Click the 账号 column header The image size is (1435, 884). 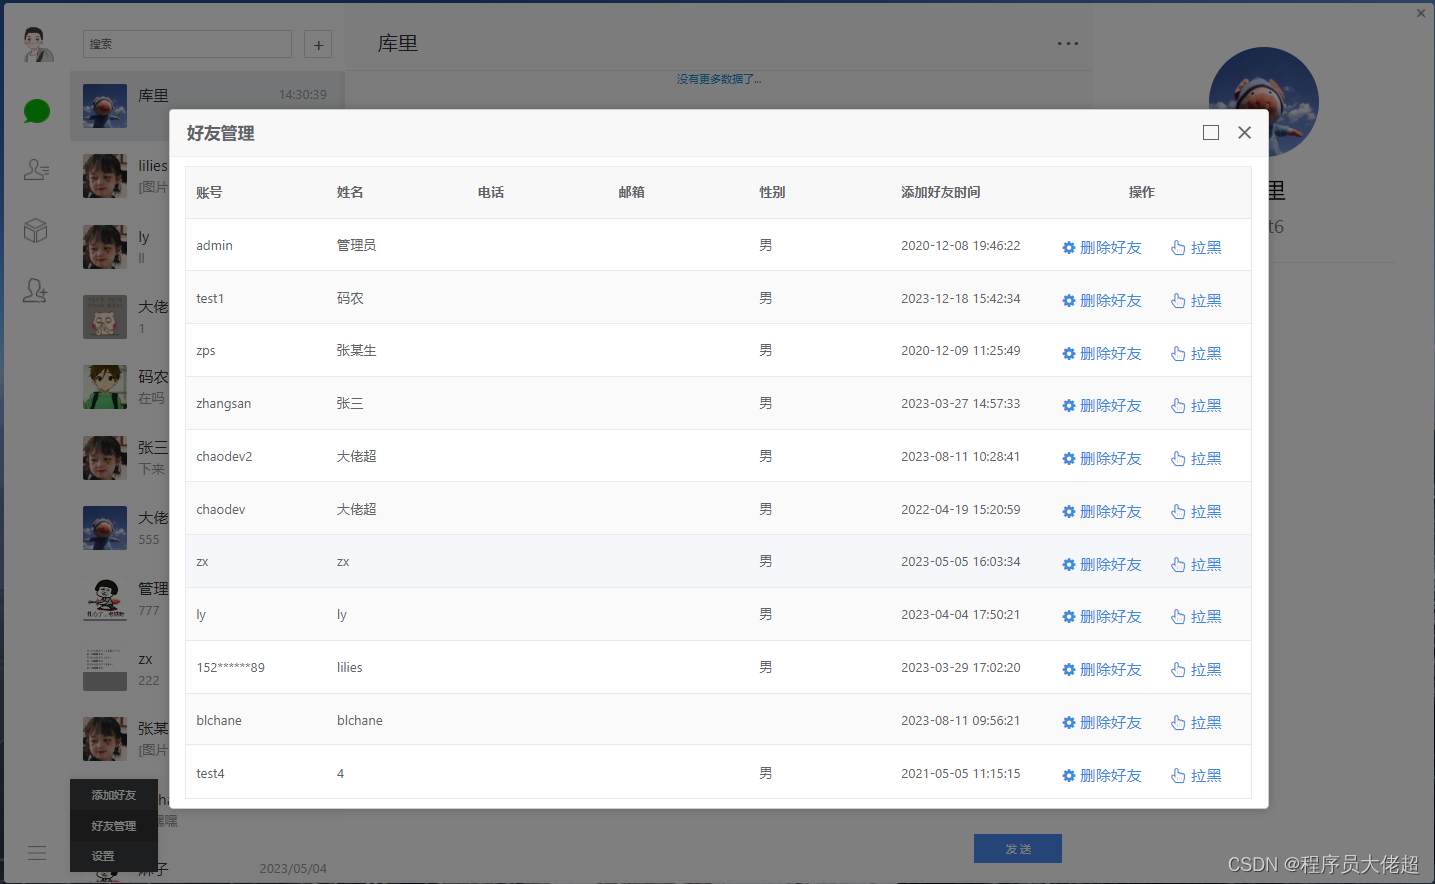tap(209, 193)
